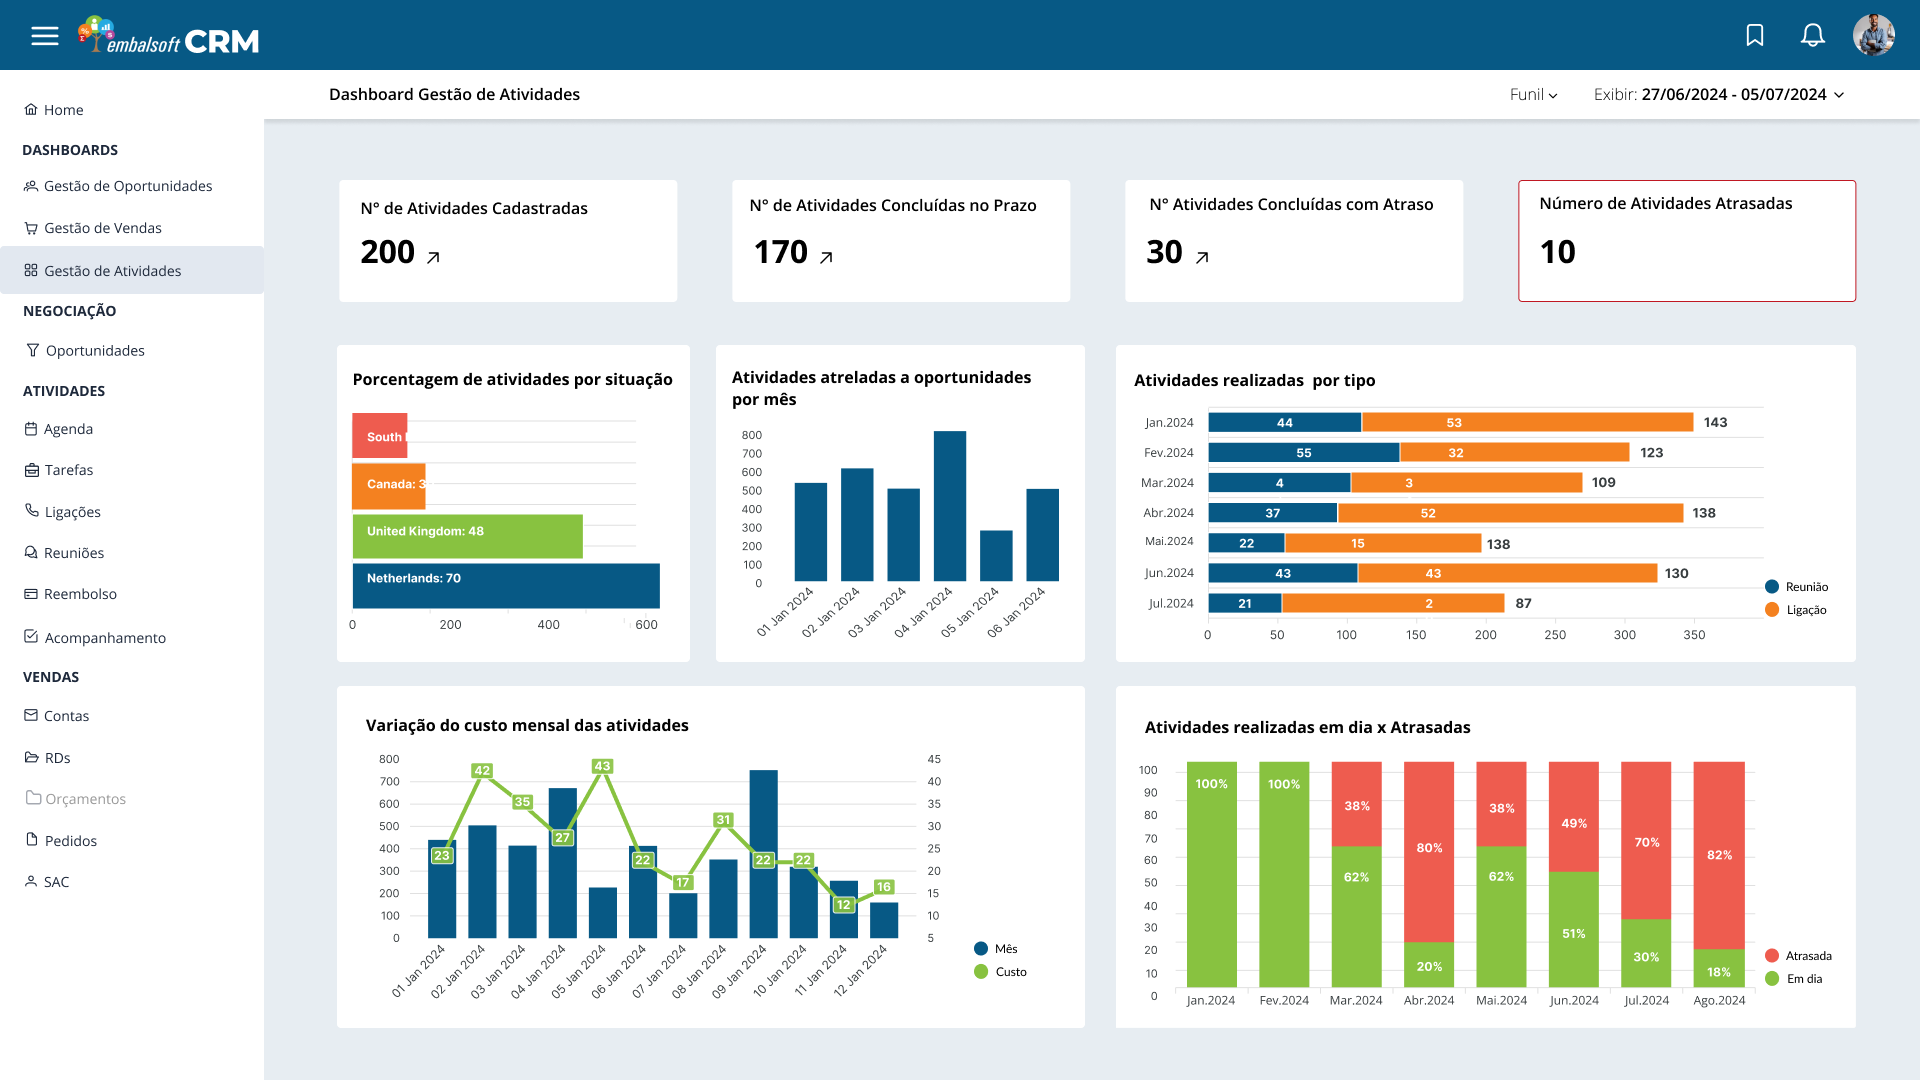Open the notifications bell icon
This screenshot has width=1920, height=1080.
click(1812, 36)
